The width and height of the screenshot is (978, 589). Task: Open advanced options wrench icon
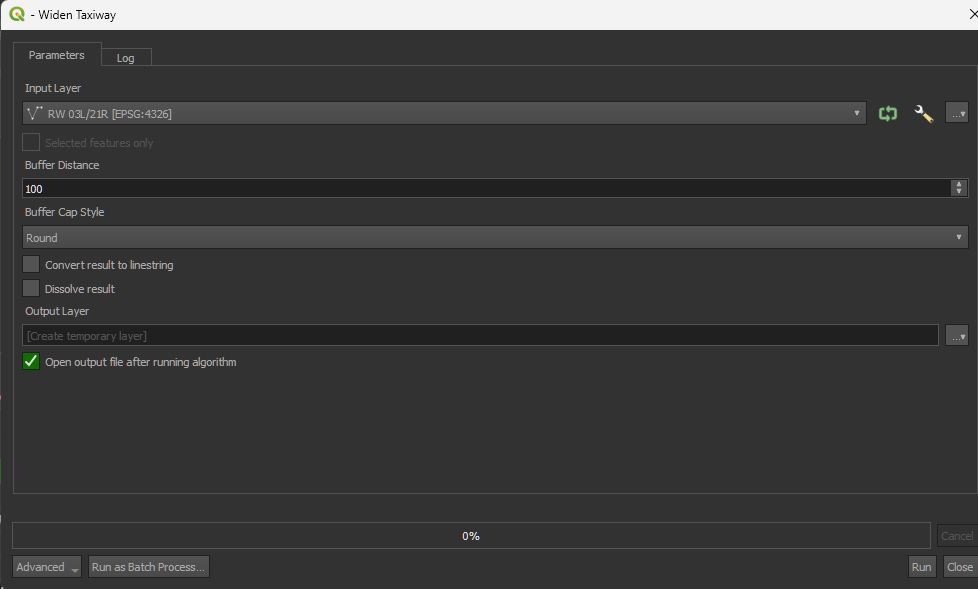pos(923,114)
